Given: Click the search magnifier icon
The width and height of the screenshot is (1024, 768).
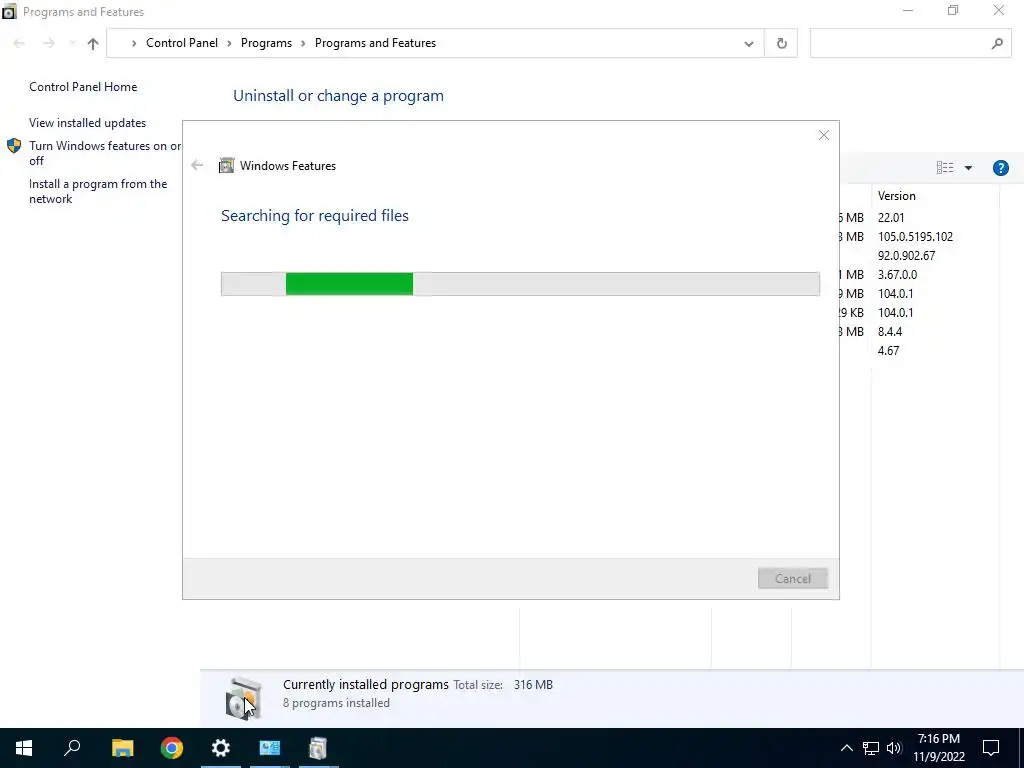Looking at the screenshot, I should click(997, 44).
